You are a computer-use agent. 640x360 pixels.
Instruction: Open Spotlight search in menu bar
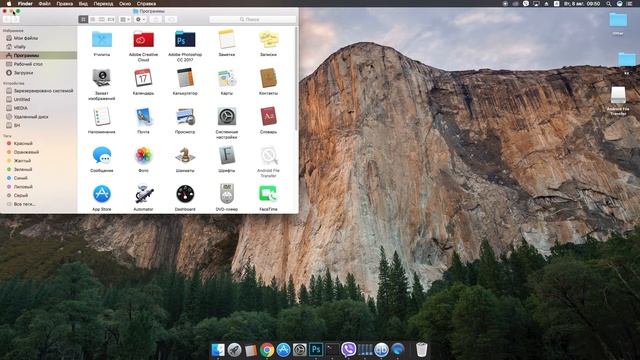(x=609, y=3)
